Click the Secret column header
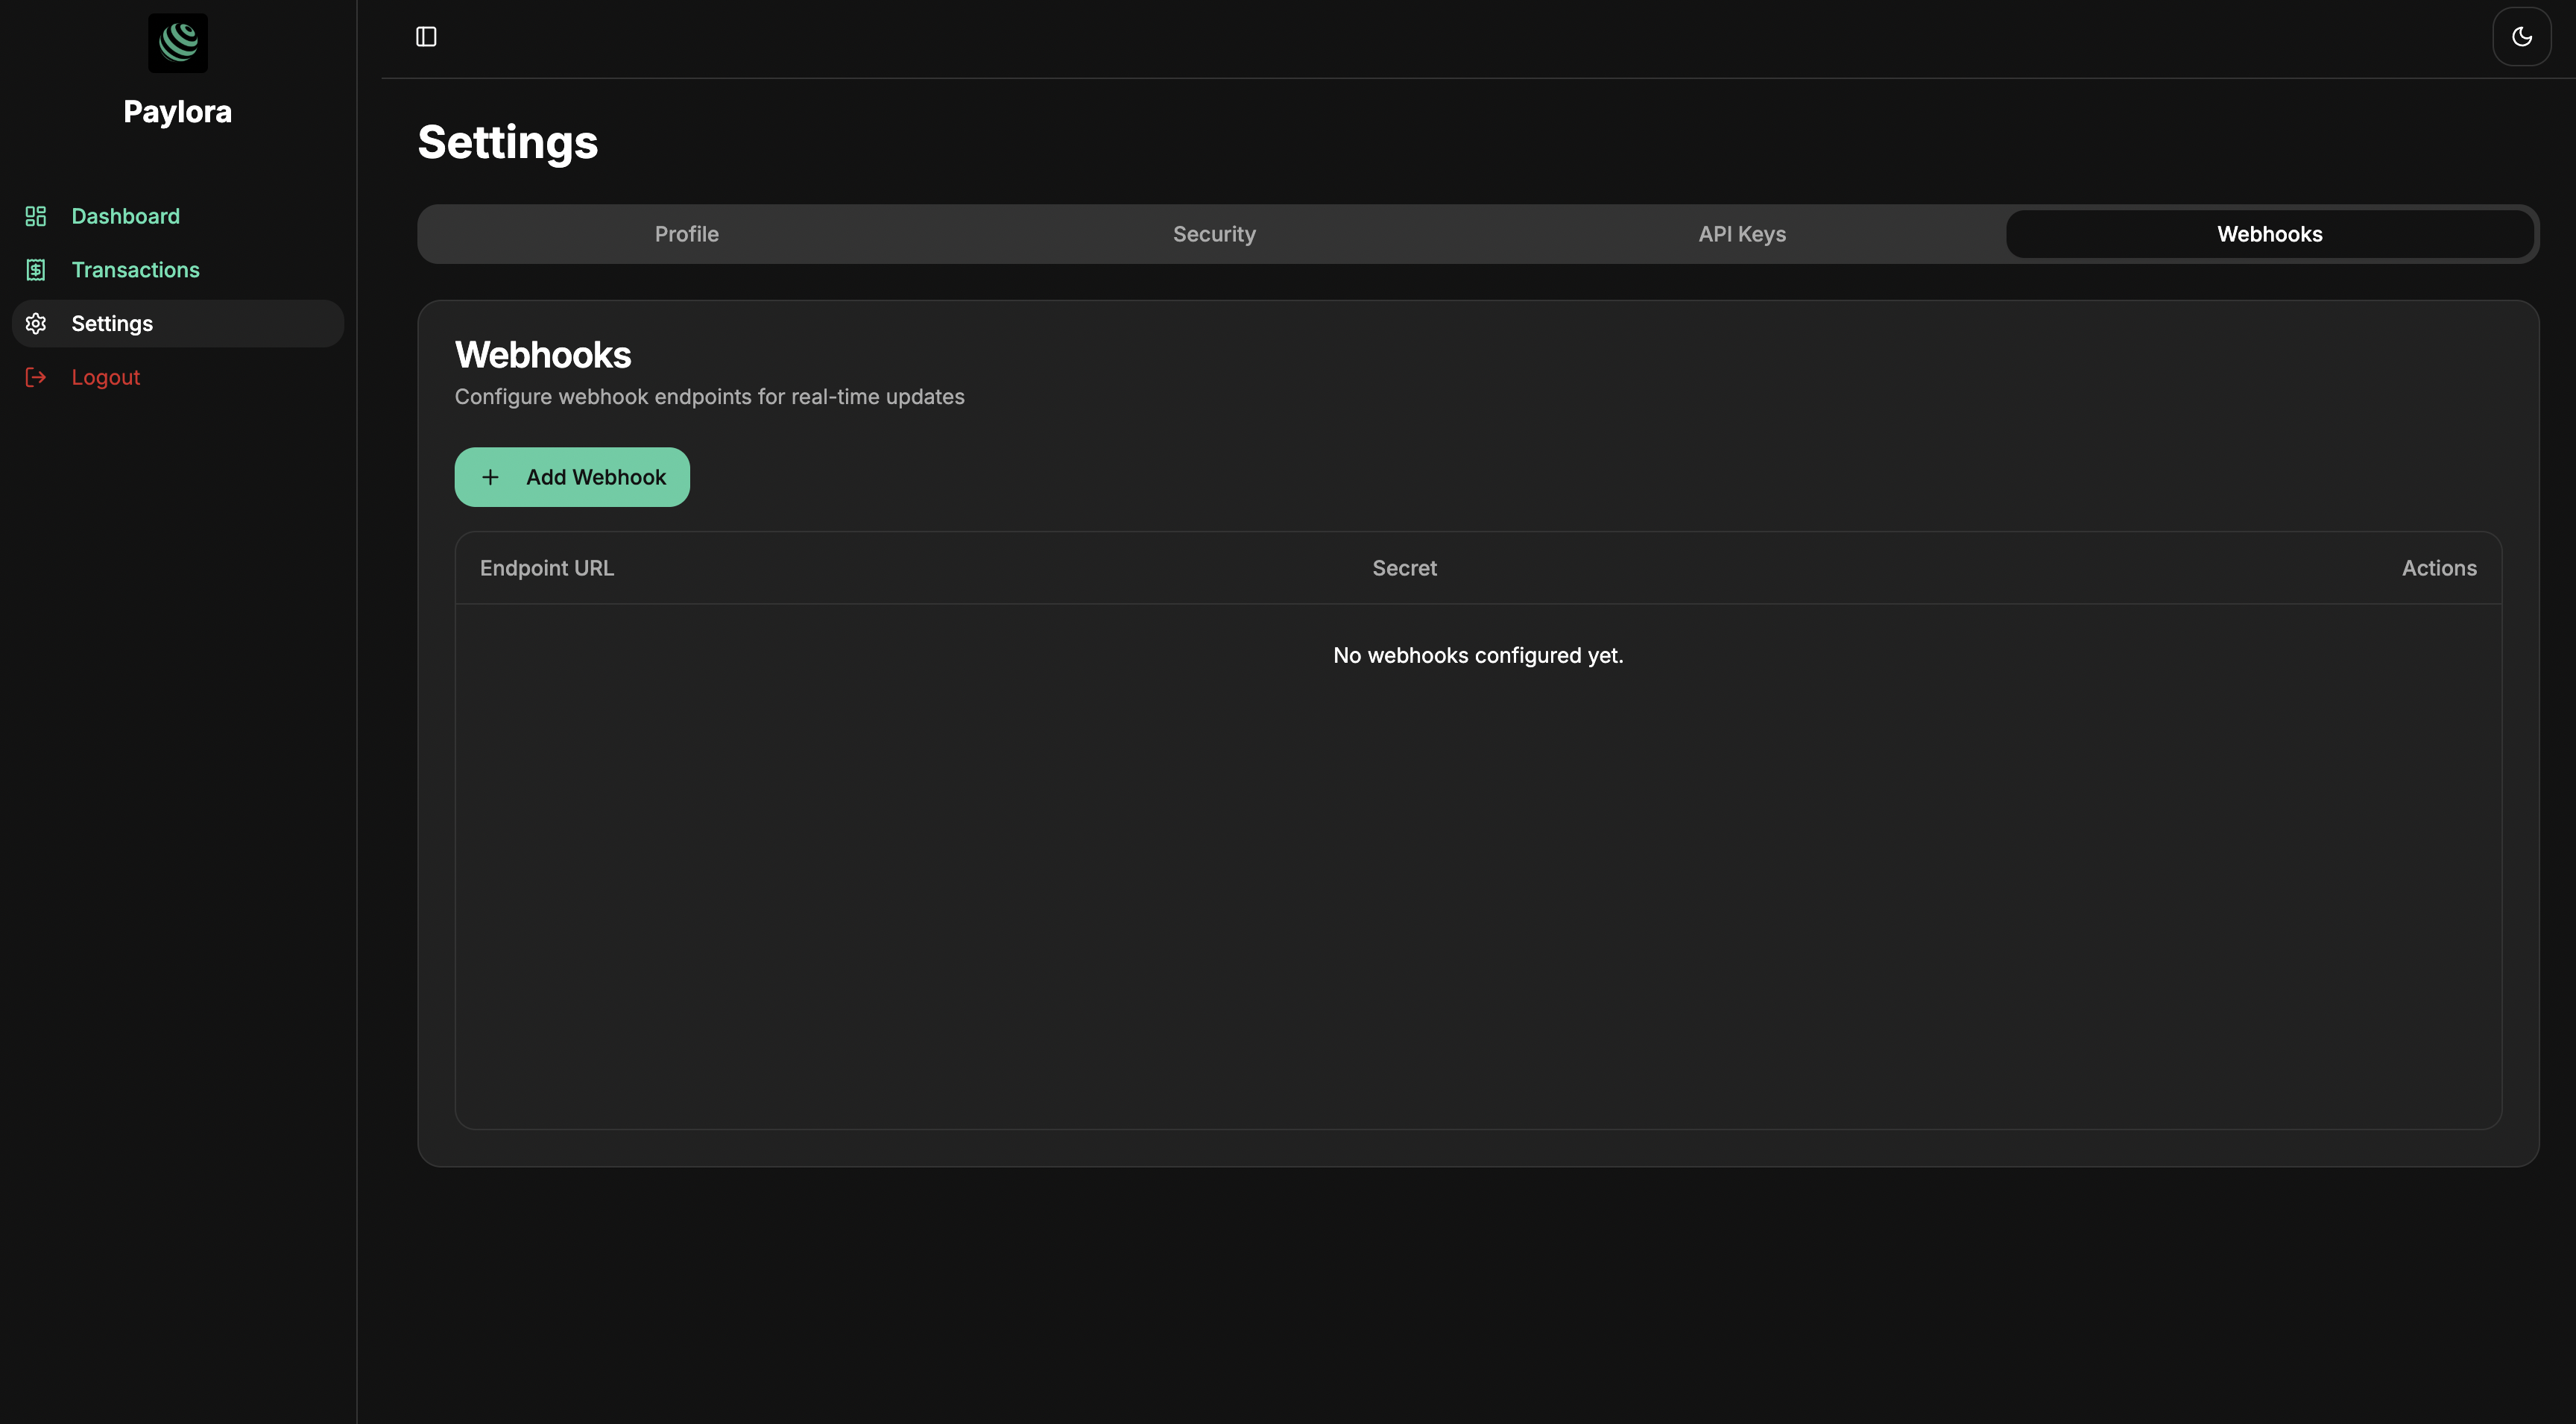Screen dimensions: 2576x1424 1404,567
